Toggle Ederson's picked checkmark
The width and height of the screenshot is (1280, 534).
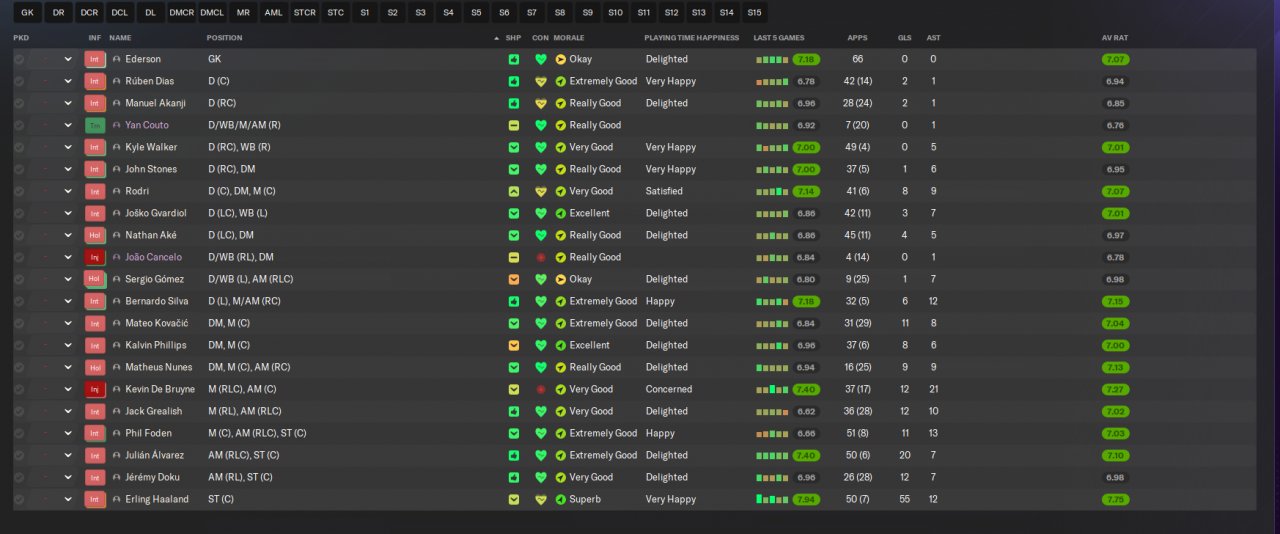[19, 59]
